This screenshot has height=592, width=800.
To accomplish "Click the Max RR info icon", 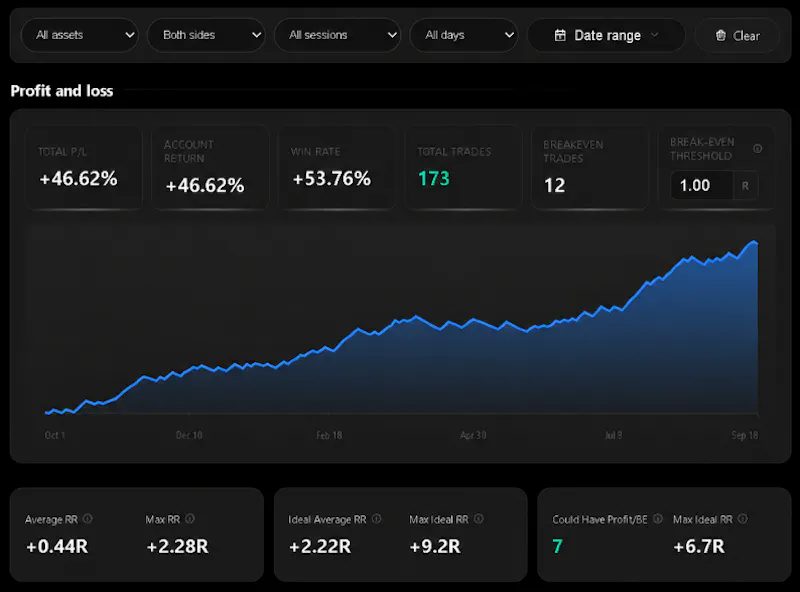I will coord(190,519).
